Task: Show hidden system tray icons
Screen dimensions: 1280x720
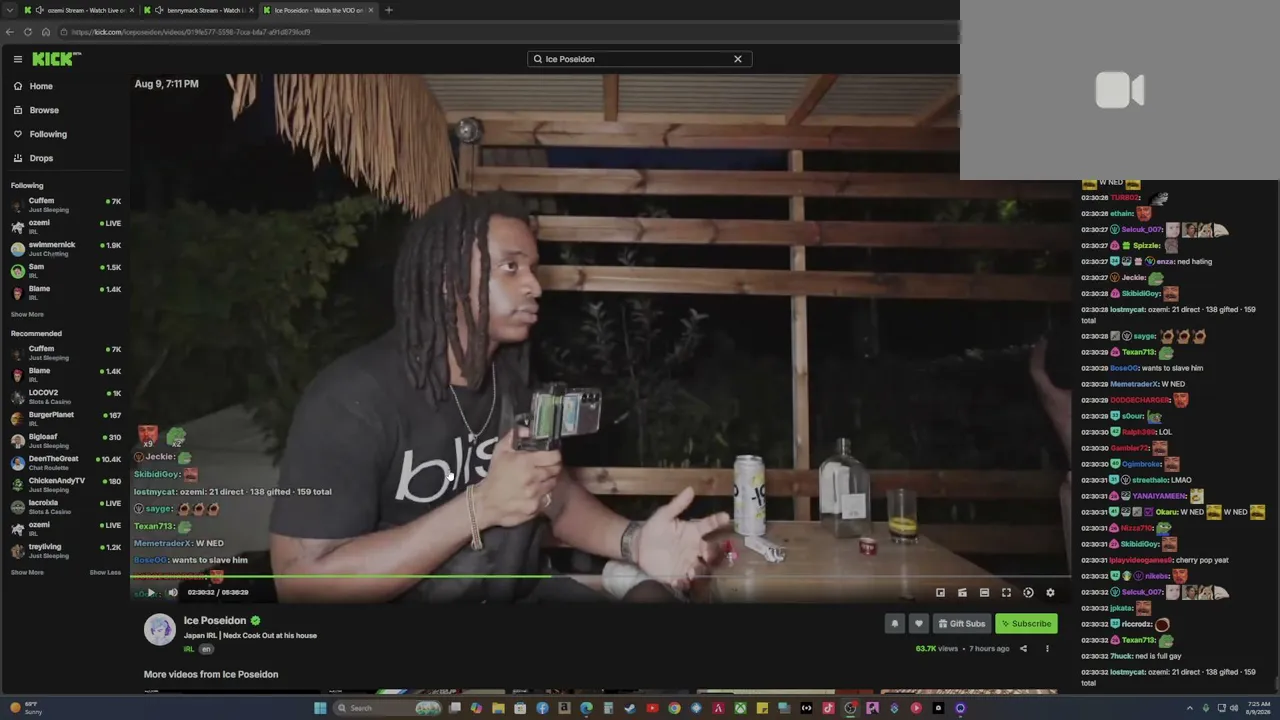Action: point(1189,708)
